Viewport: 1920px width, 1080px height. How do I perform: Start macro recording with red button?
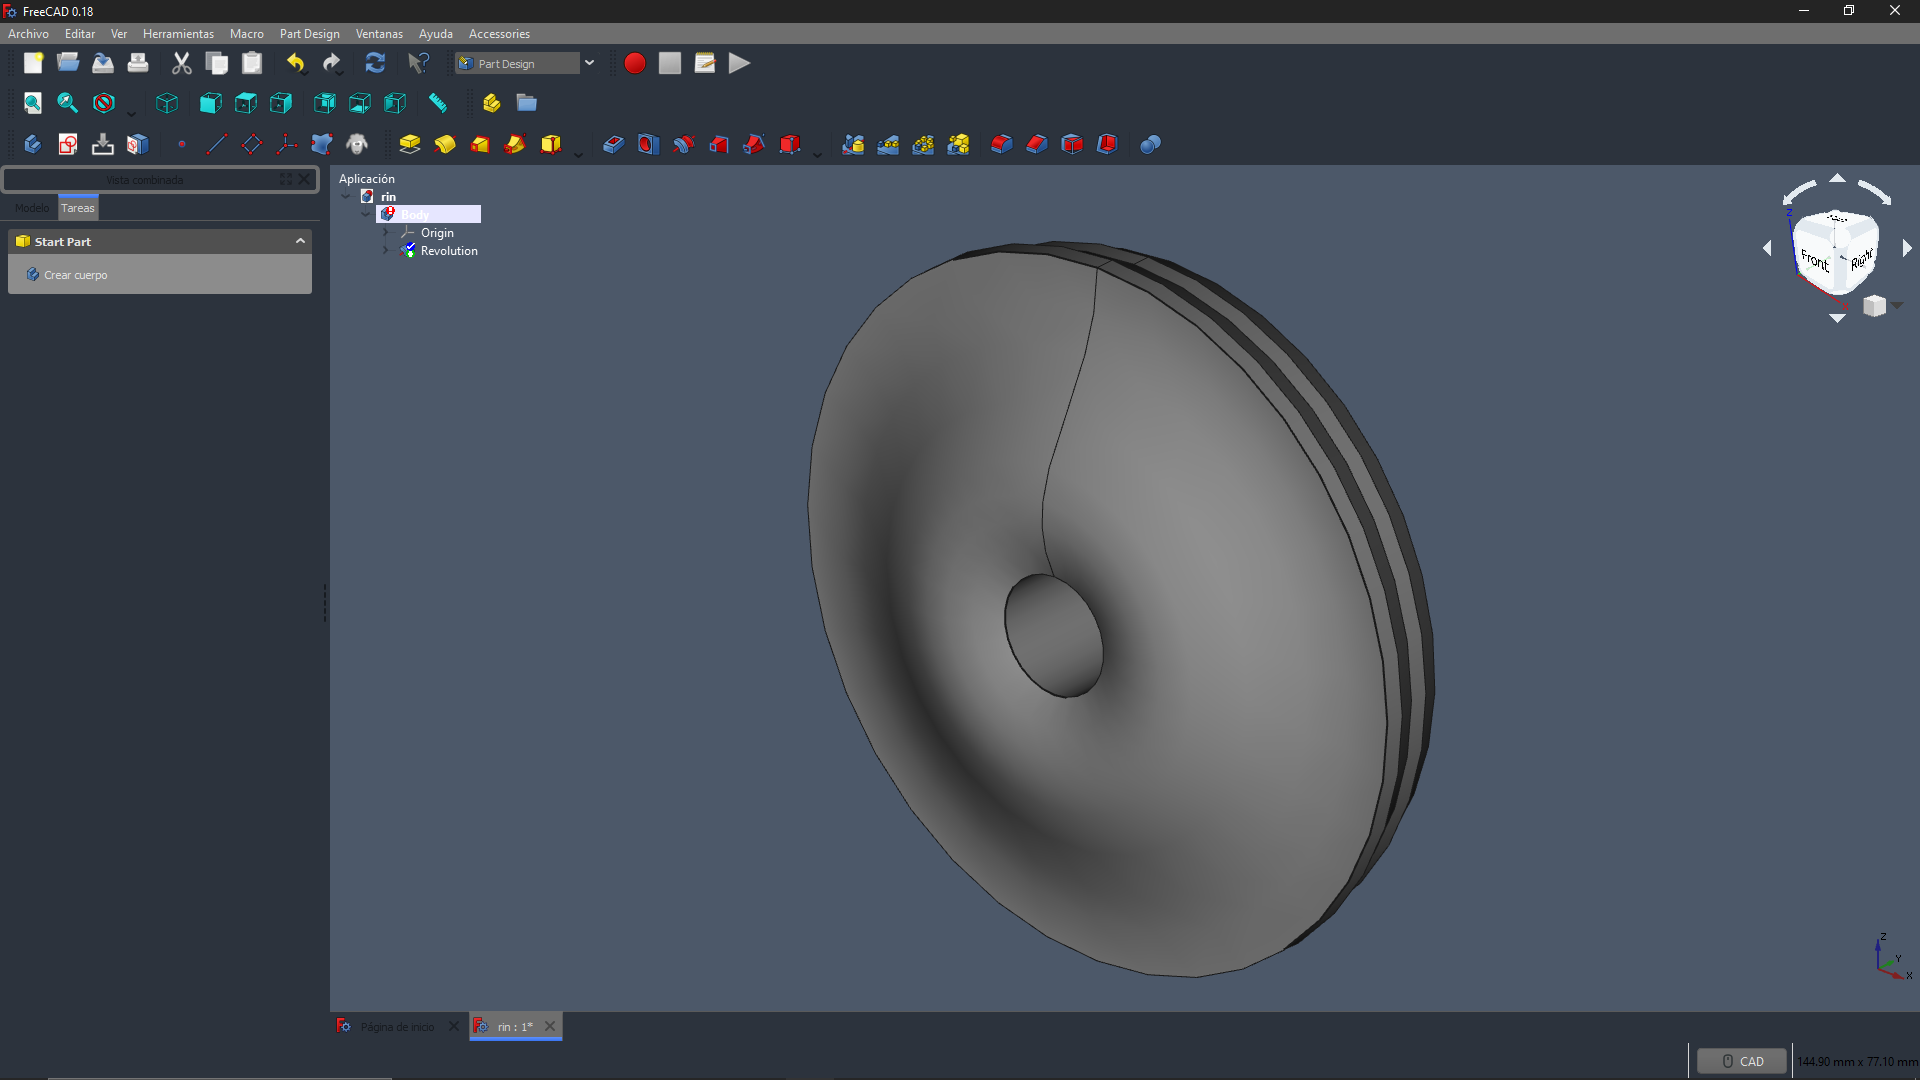634,63
